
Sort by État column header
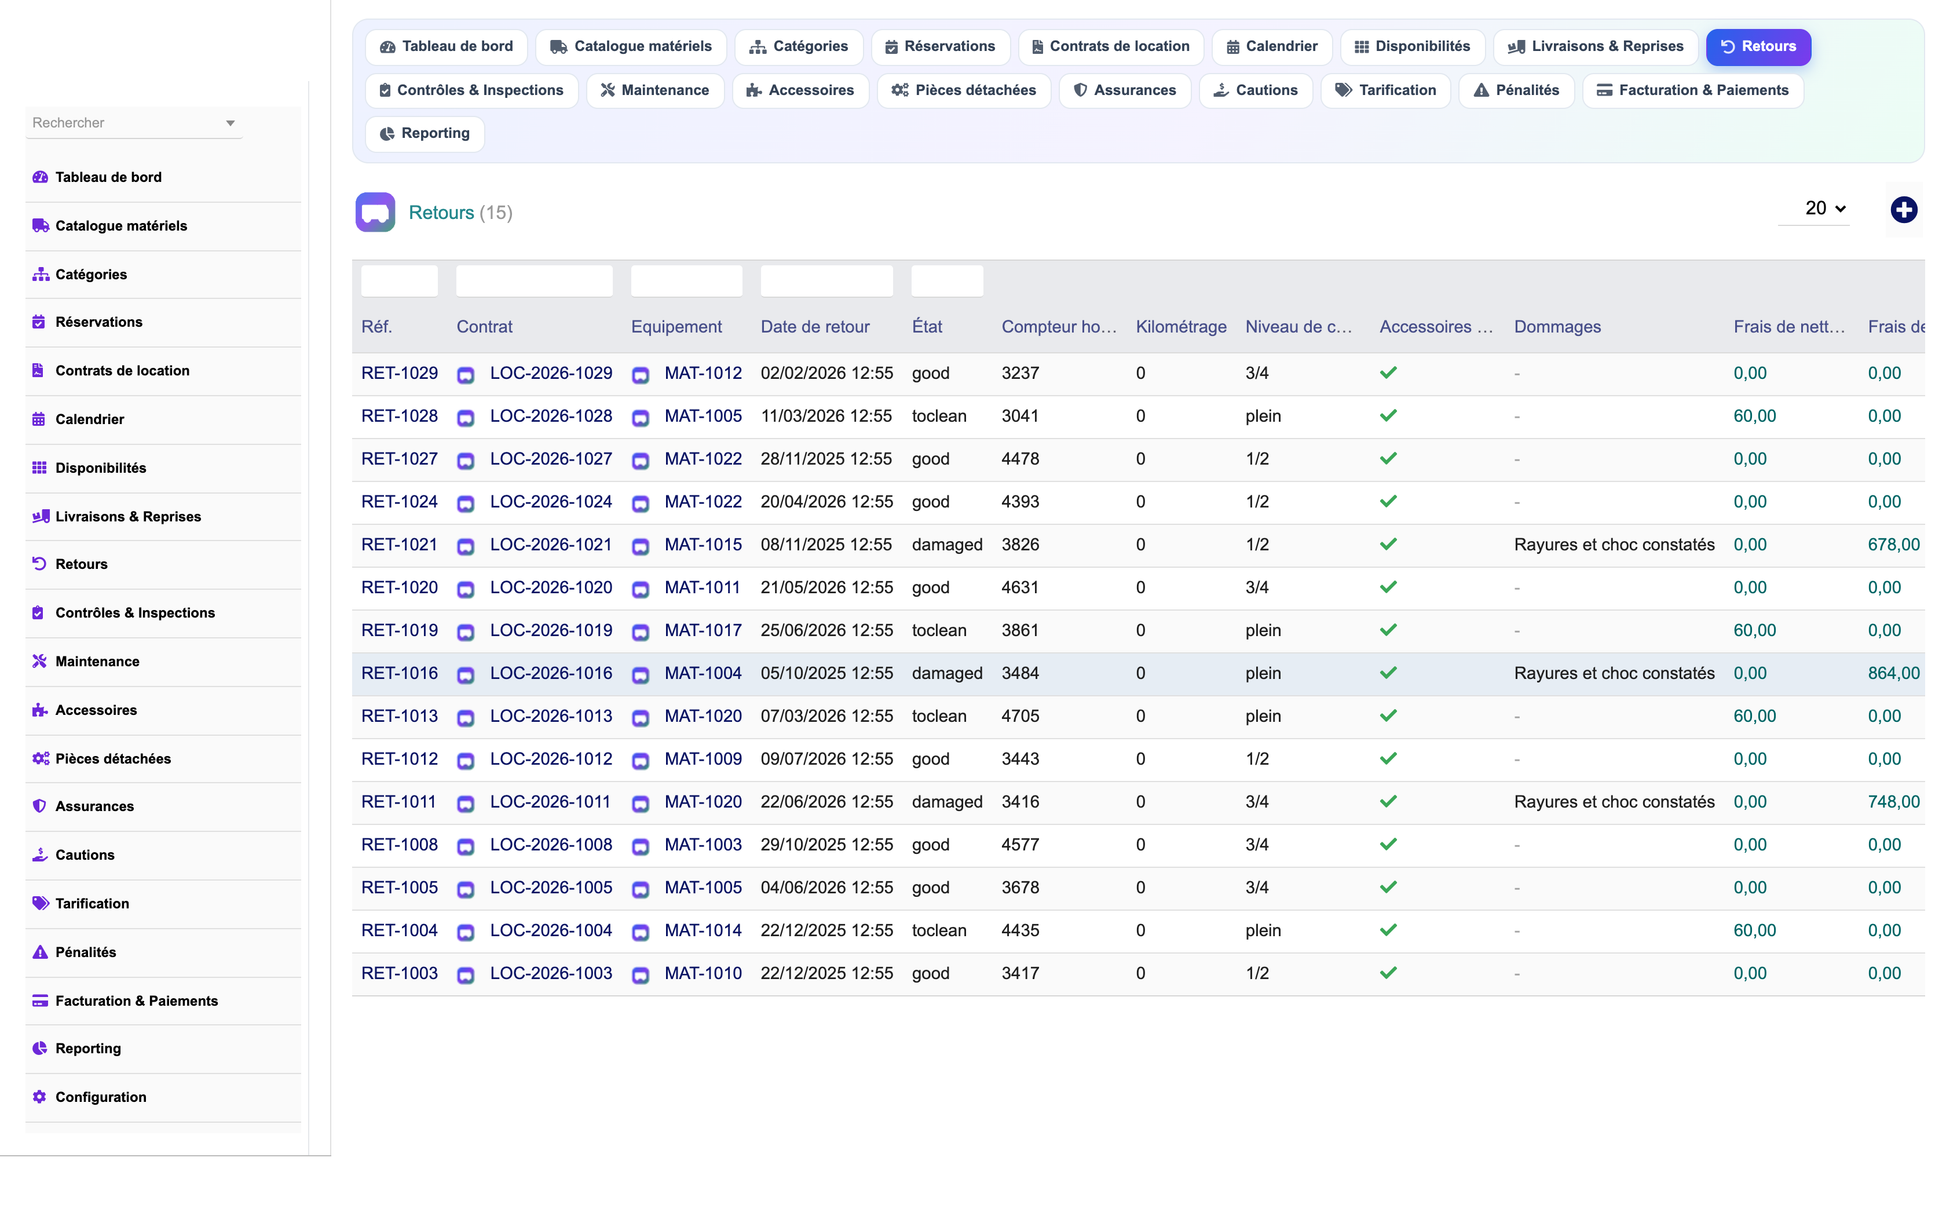[x=927, y=327]
